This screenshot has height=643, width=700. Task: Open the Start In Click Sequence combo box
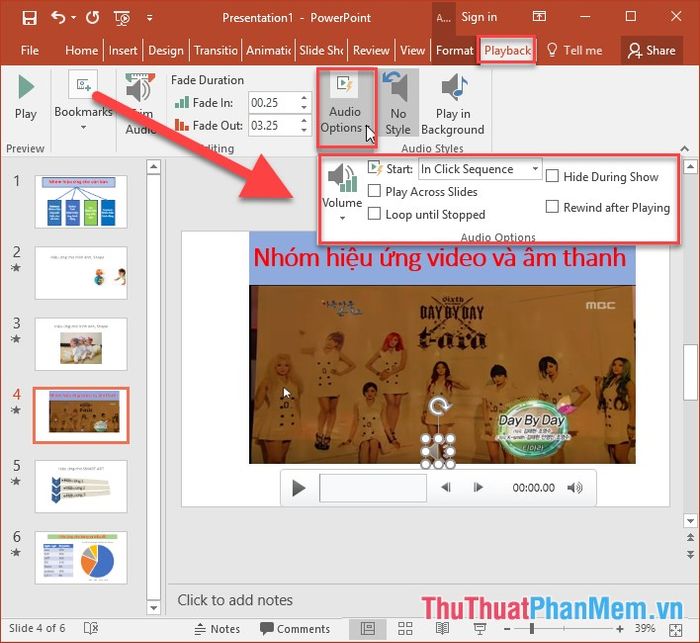pyautogui.click(x=480, y=169)
